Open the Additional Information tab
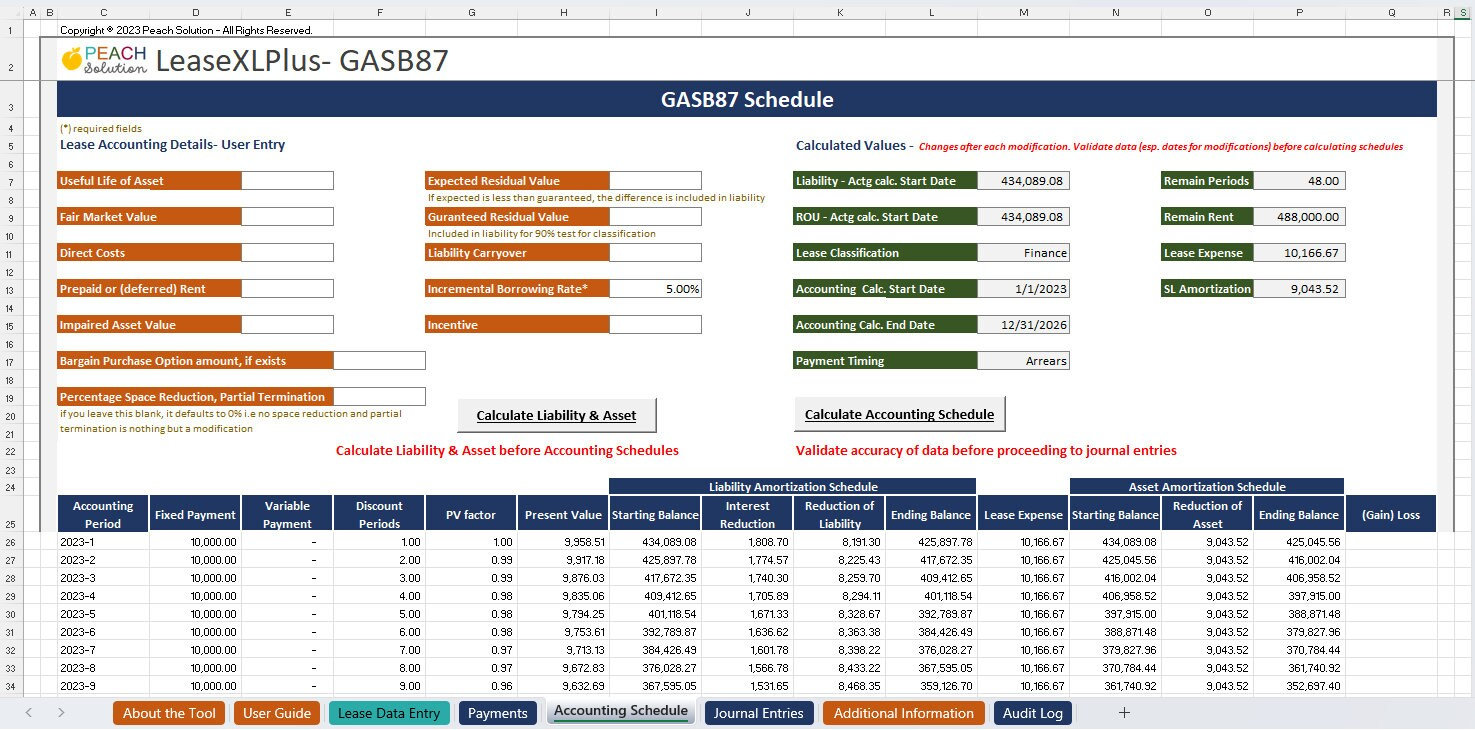1475x730 pixels. coord(903,713)
